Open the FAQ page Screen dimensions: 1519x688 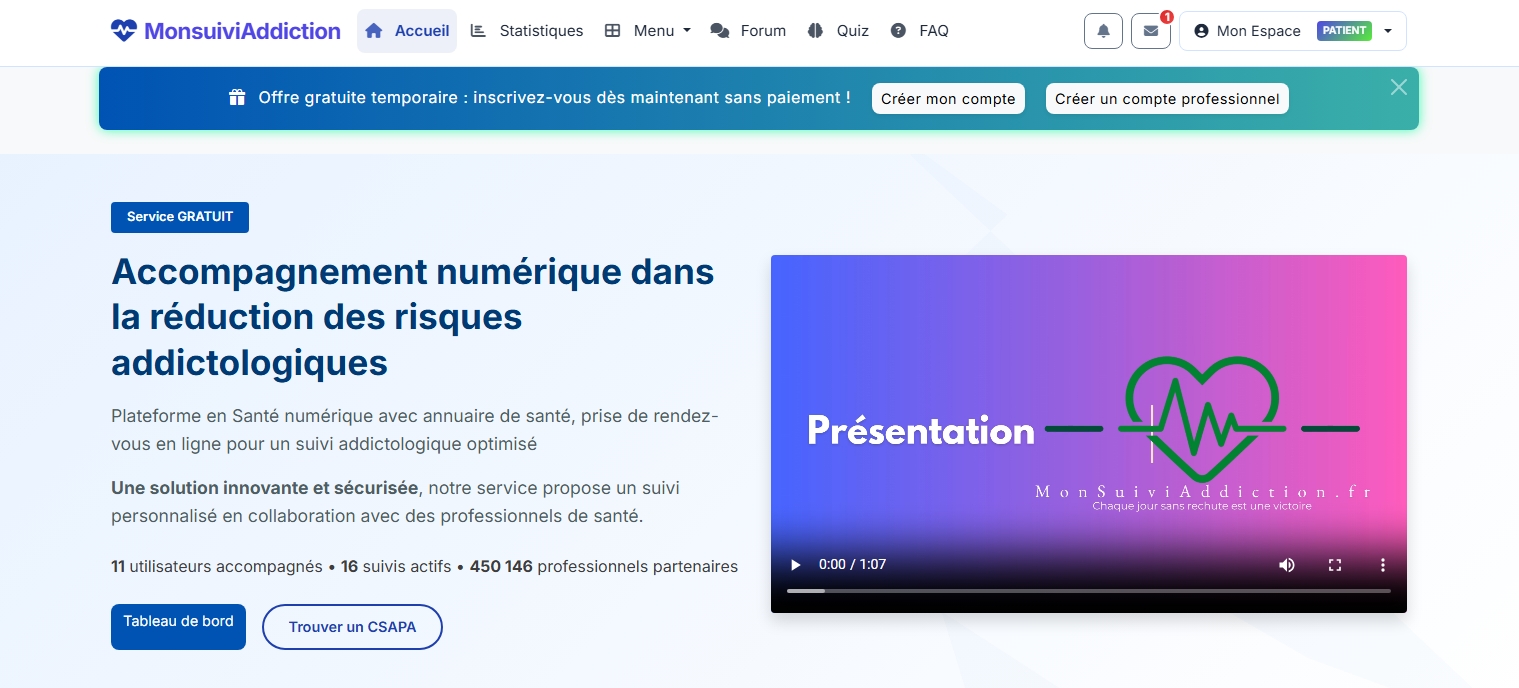[x=919, y=31]
